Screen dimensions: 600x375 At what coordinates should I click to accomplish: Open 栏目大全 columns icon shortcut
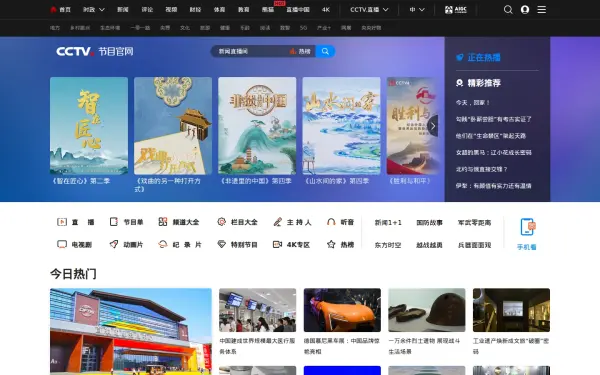[x=221, y=222]
